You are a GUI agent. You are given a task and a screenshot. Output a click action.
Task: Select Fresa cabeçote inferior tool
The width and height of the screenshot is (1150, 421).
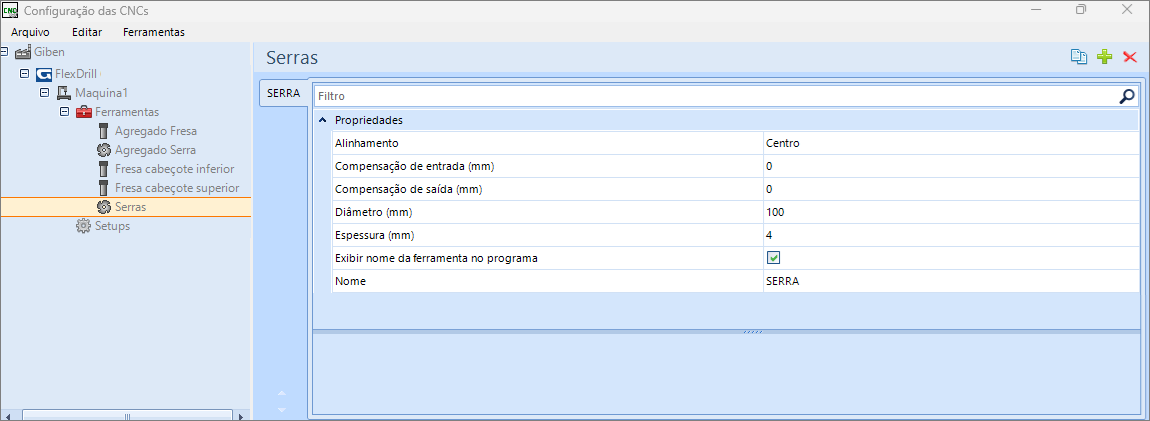[x=174, y=169]
